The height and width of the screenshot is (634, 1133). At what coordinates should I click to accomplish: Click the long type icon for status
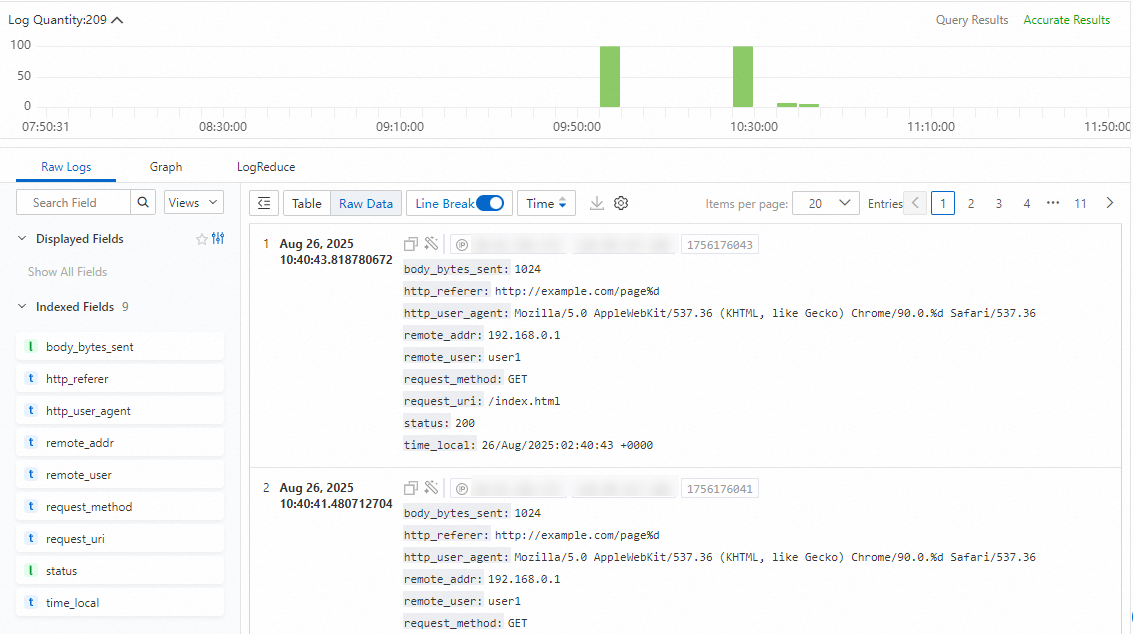(31, 570)
